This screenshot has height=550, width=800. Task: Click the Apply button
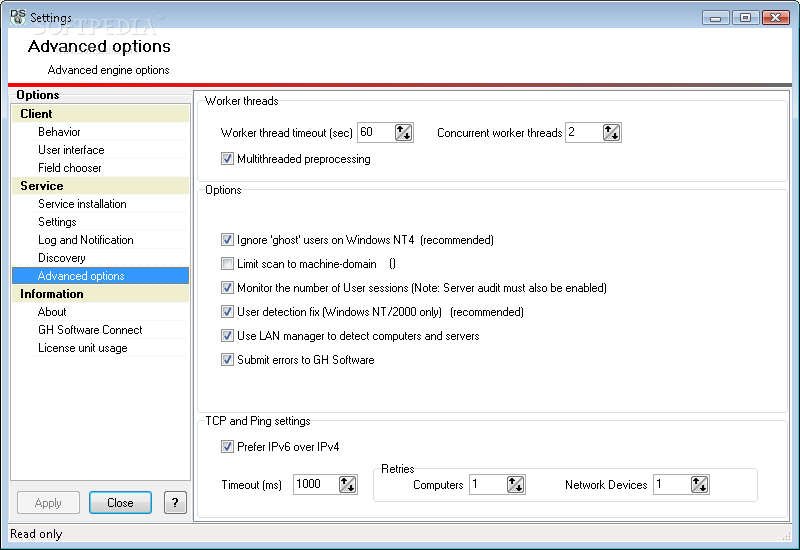(x=48, y=503)
